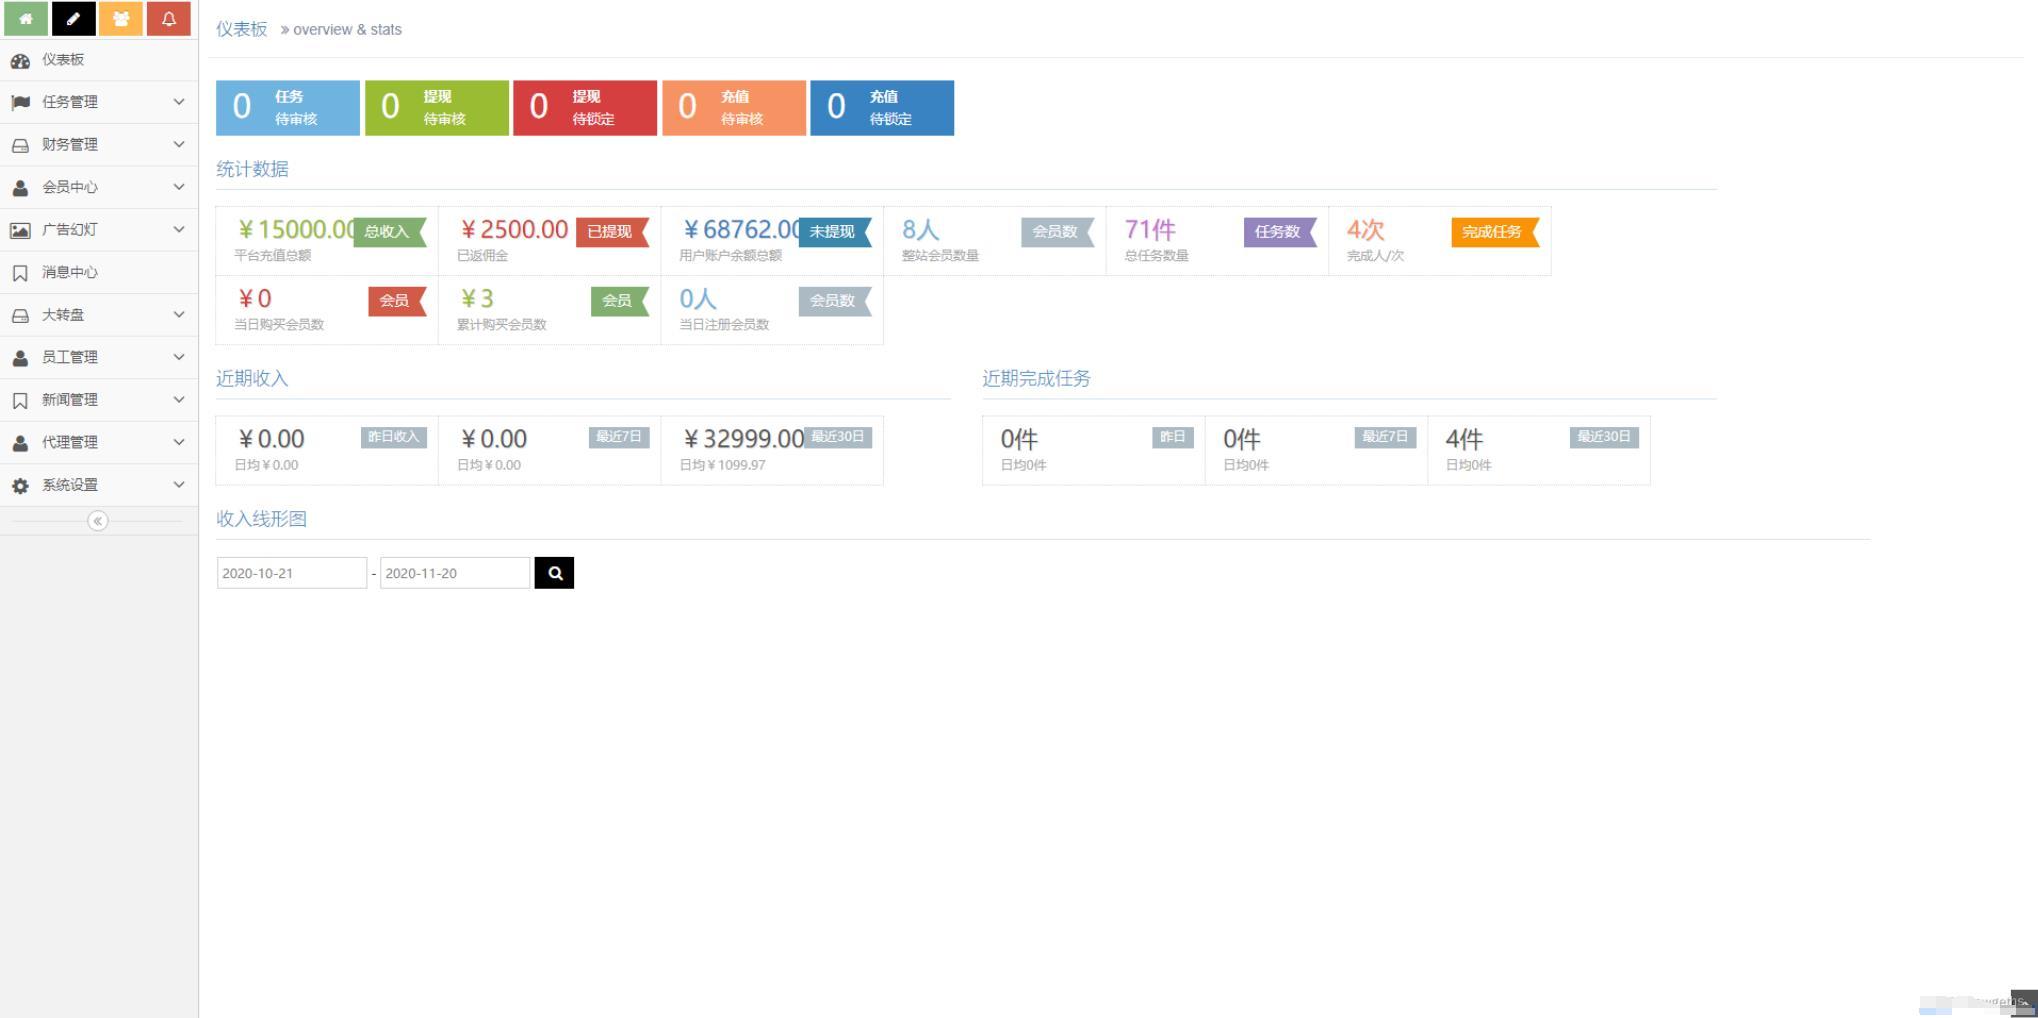Click the 仪表板 breadcrumb link
This screenshot has height=1018, width=2038.
point(242,29)
